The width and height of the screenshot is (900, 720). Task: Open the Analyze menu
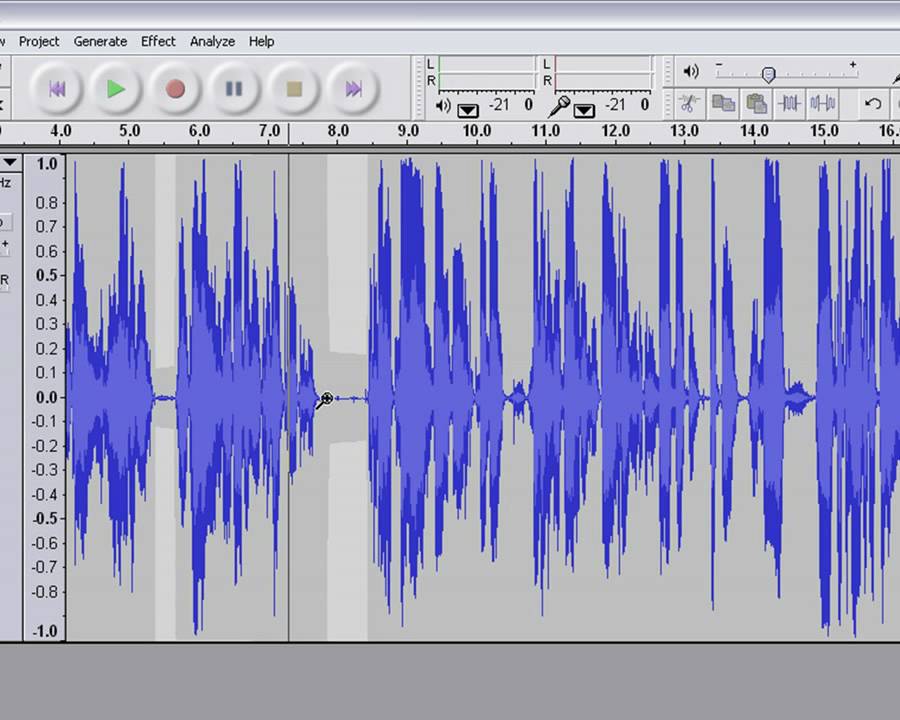(212, 41)
